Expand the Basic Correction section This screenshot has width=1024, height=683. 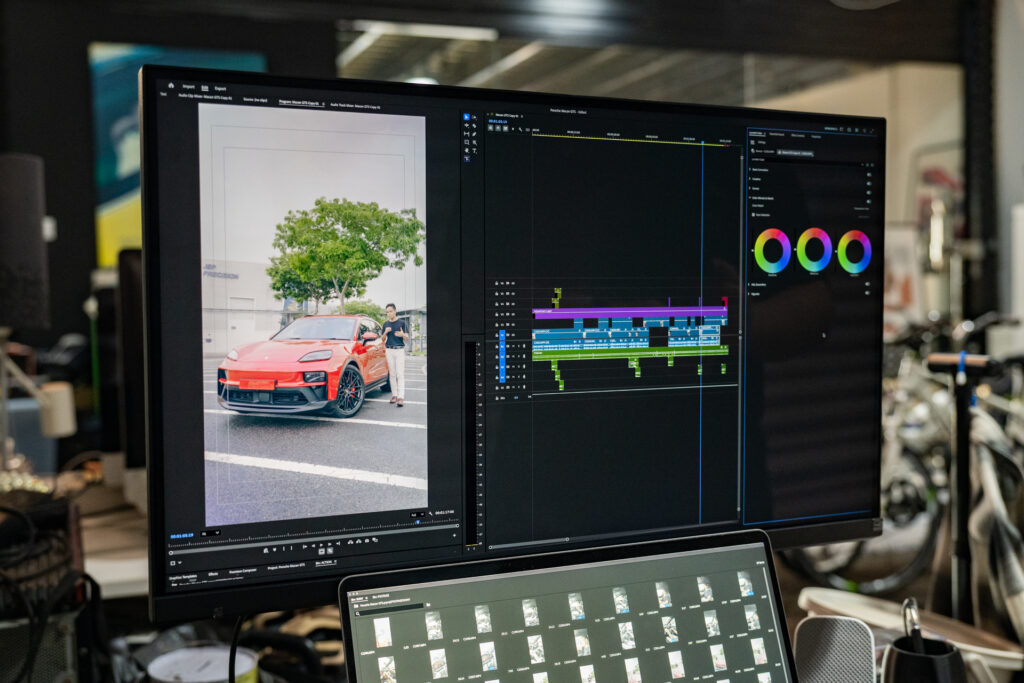tap(750, 170)
